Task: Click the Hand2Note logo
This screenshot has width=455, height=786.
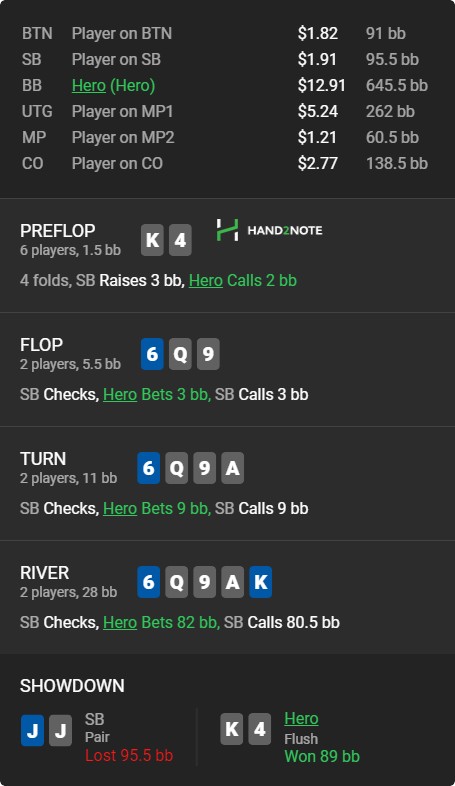Action: click(x=269, y=230)
